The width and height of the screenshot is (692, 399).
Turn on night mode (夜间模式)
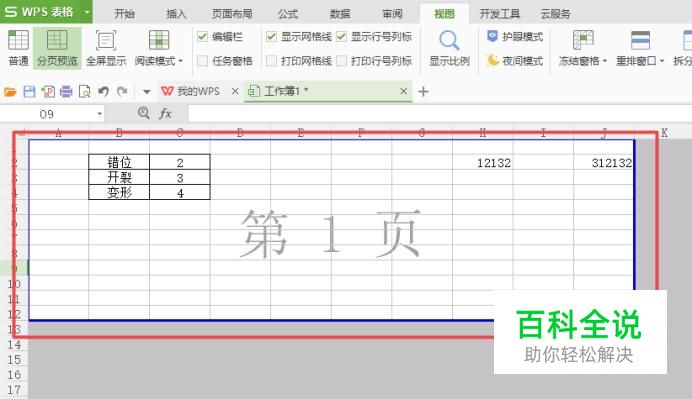tap(515, 60)
